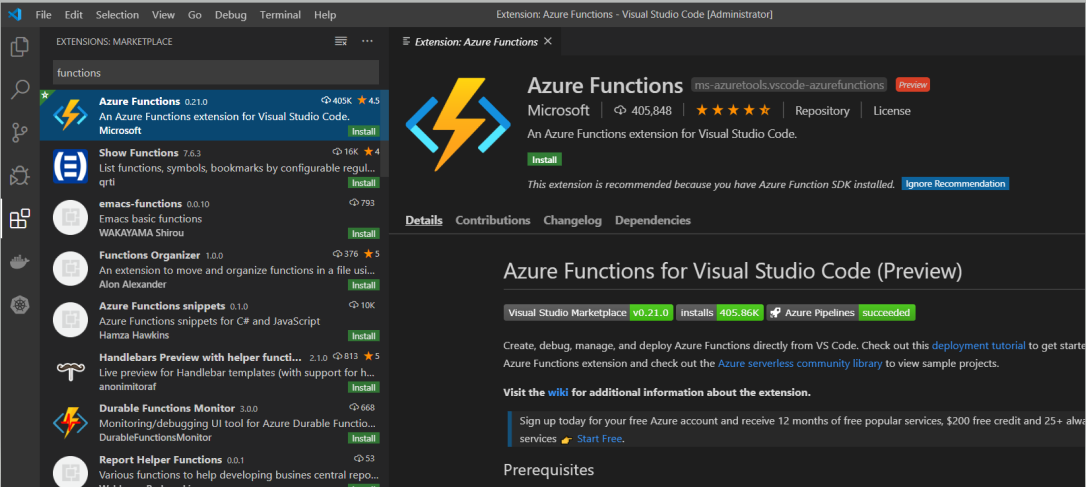Click the Start Free link
Viewport: 1086px width, 487px height.
coord(599,439)
